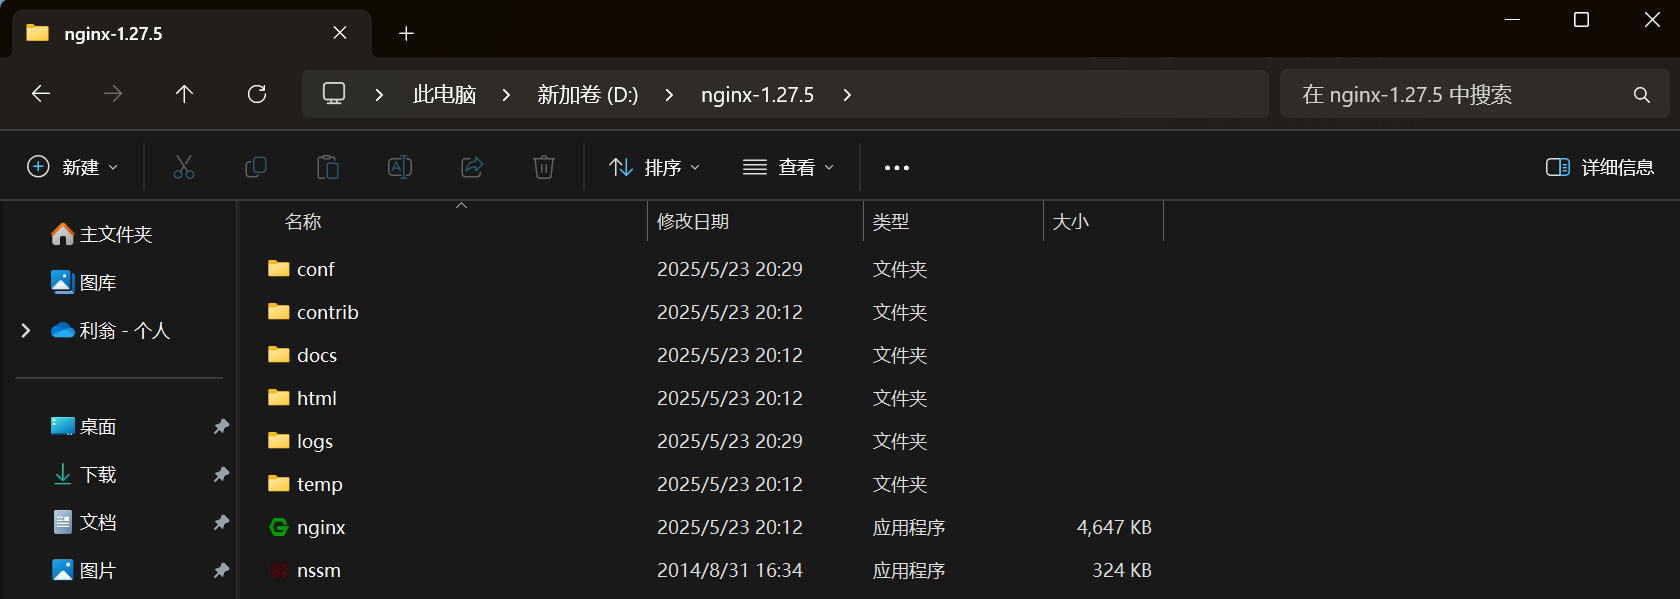Expand chevron after 此电脑 in address bar
This screenshot has width=1680, height=599.
pyautogui.click(x=506, y=95)
